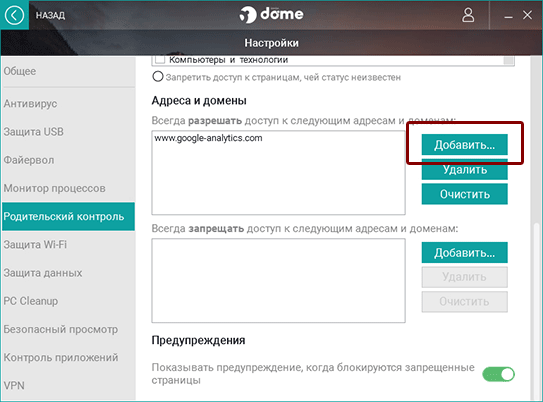The height and width of the screenshot is (402, 543).
Task: Select the deny unknown status pages radio
Action: coord(158,77)
